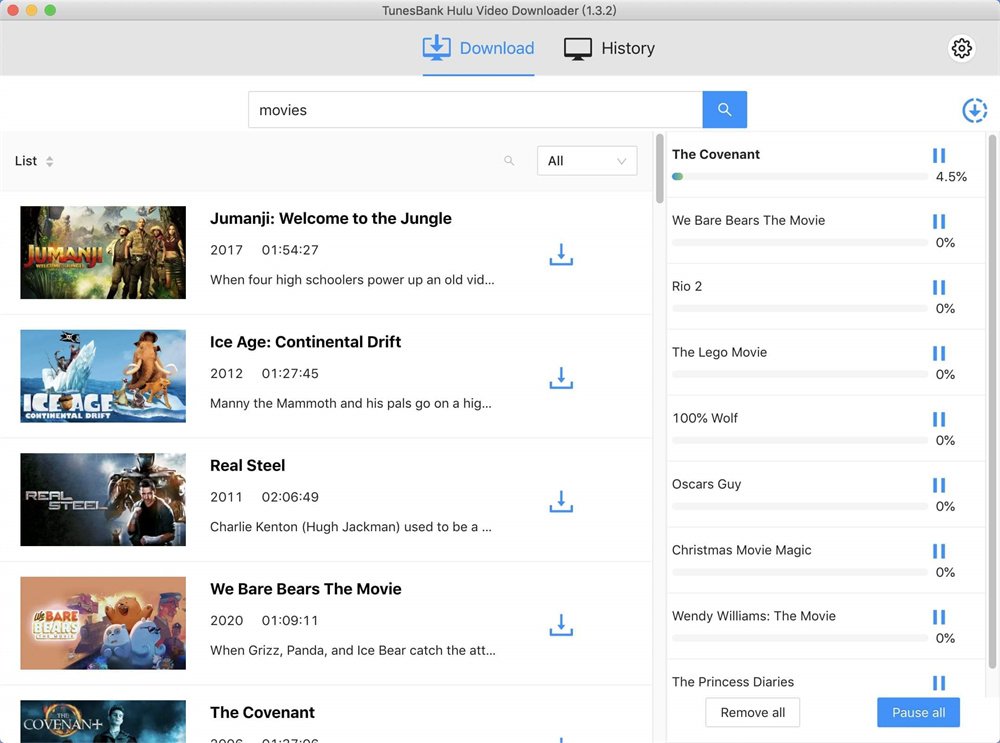Click the Real Steel description text
The width and height of the screenshot is (1000, 743).
point(351,527)
